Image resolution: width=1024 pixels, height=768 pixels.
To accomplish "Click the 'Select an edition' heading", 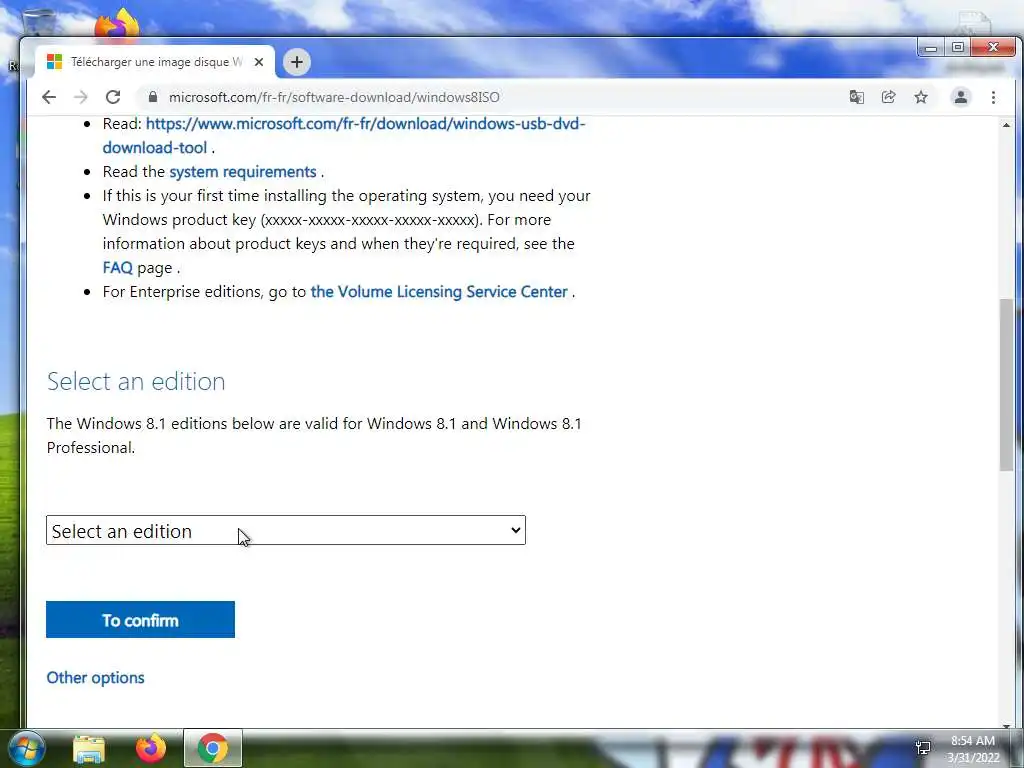I will [136, 381].
